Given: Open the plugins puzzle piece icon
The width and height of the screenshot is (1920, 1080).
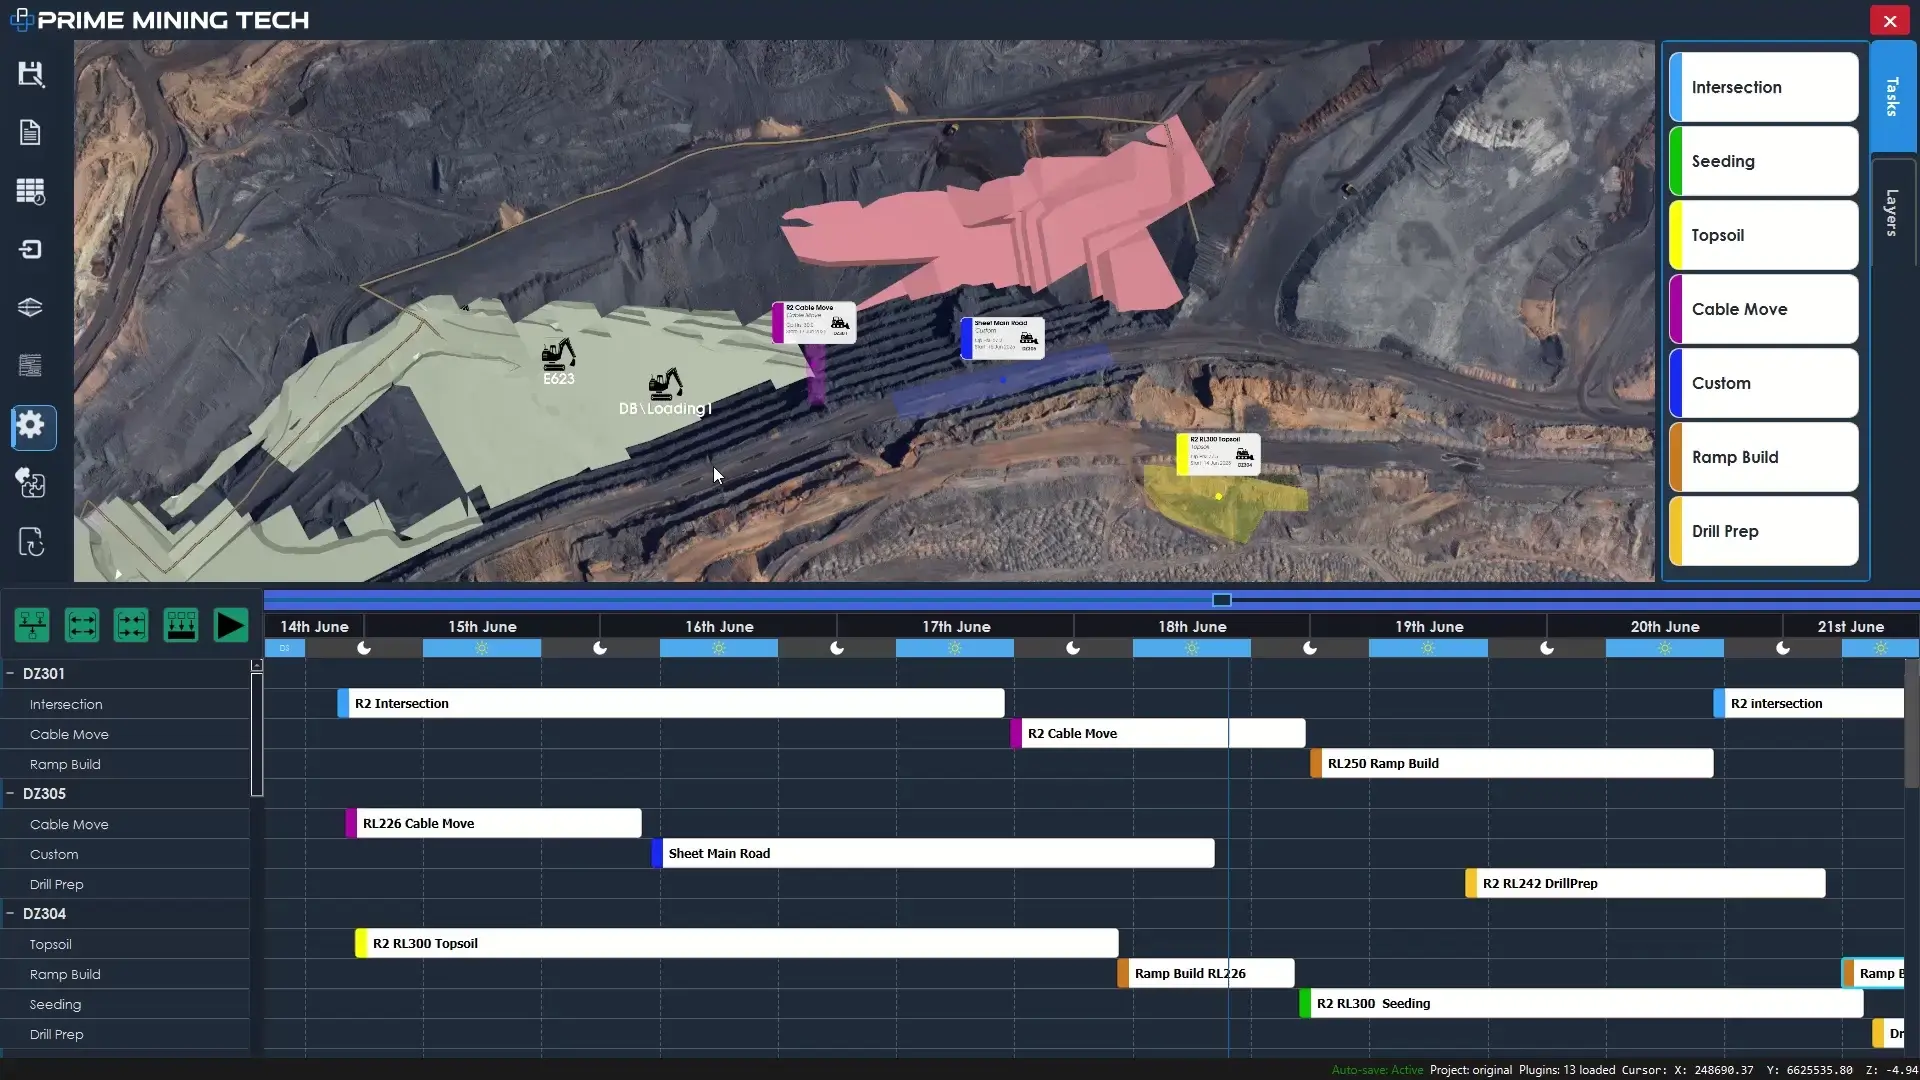Looking at the screenshot, I should (x=31, y=484).
